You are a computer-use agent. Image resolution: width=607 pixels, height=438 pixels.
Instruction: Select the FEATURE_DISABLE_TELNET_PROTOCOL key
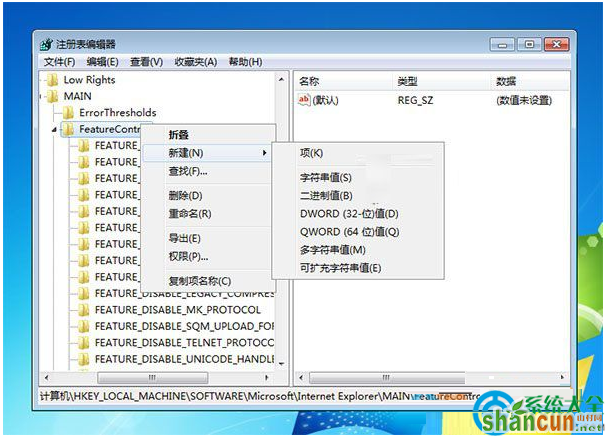(184, 343)
